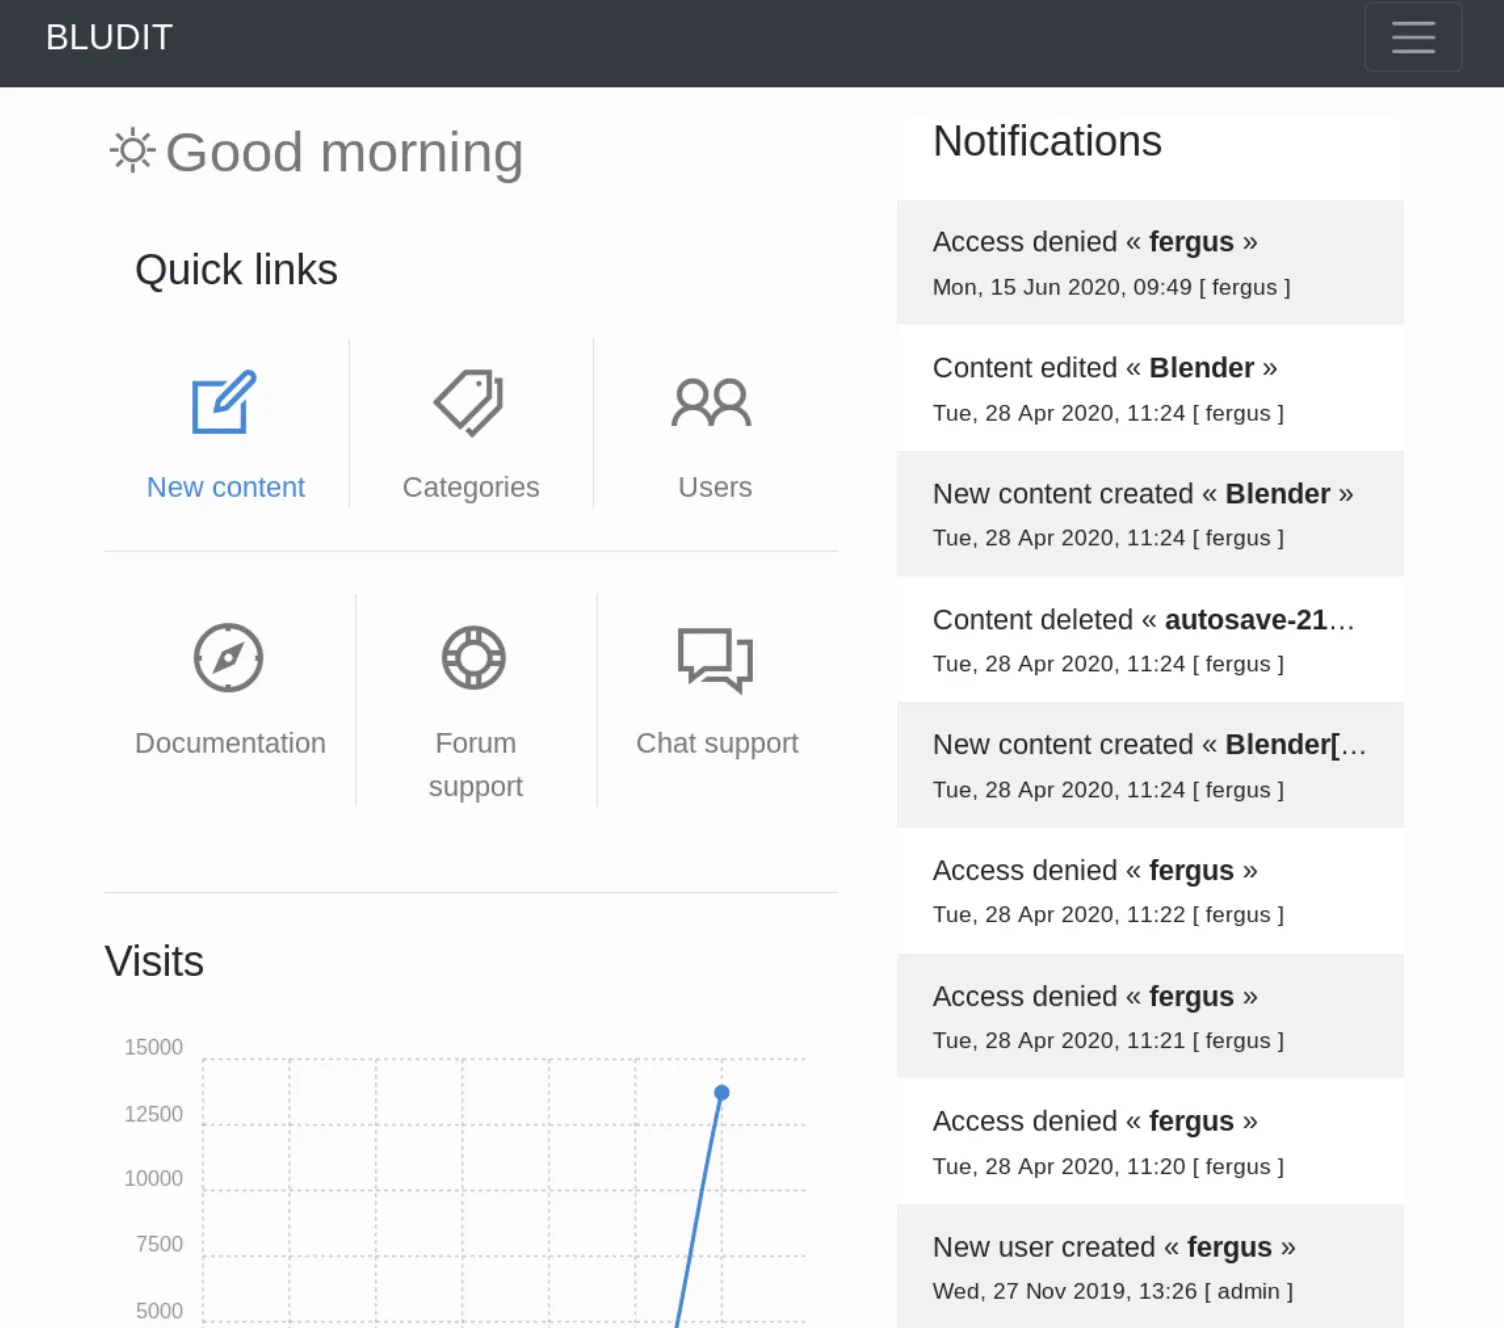Click the Access denied notification at 11:22
Viewport: 1504px width, 1328px height.
(1149, 891)
